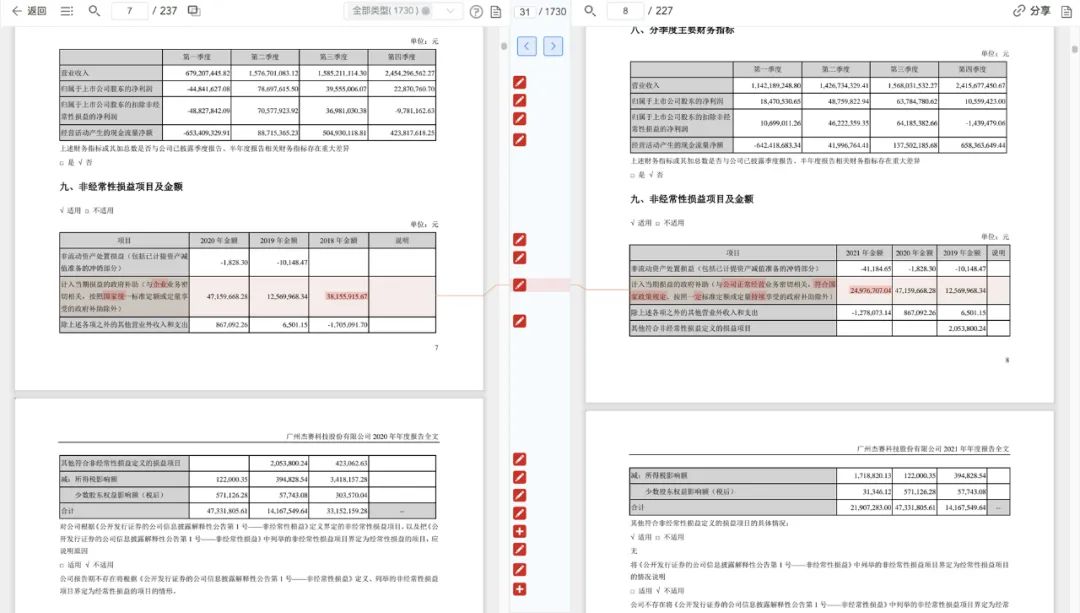
Task: Click the document icon next to the help icon
Action: [496, 12]
